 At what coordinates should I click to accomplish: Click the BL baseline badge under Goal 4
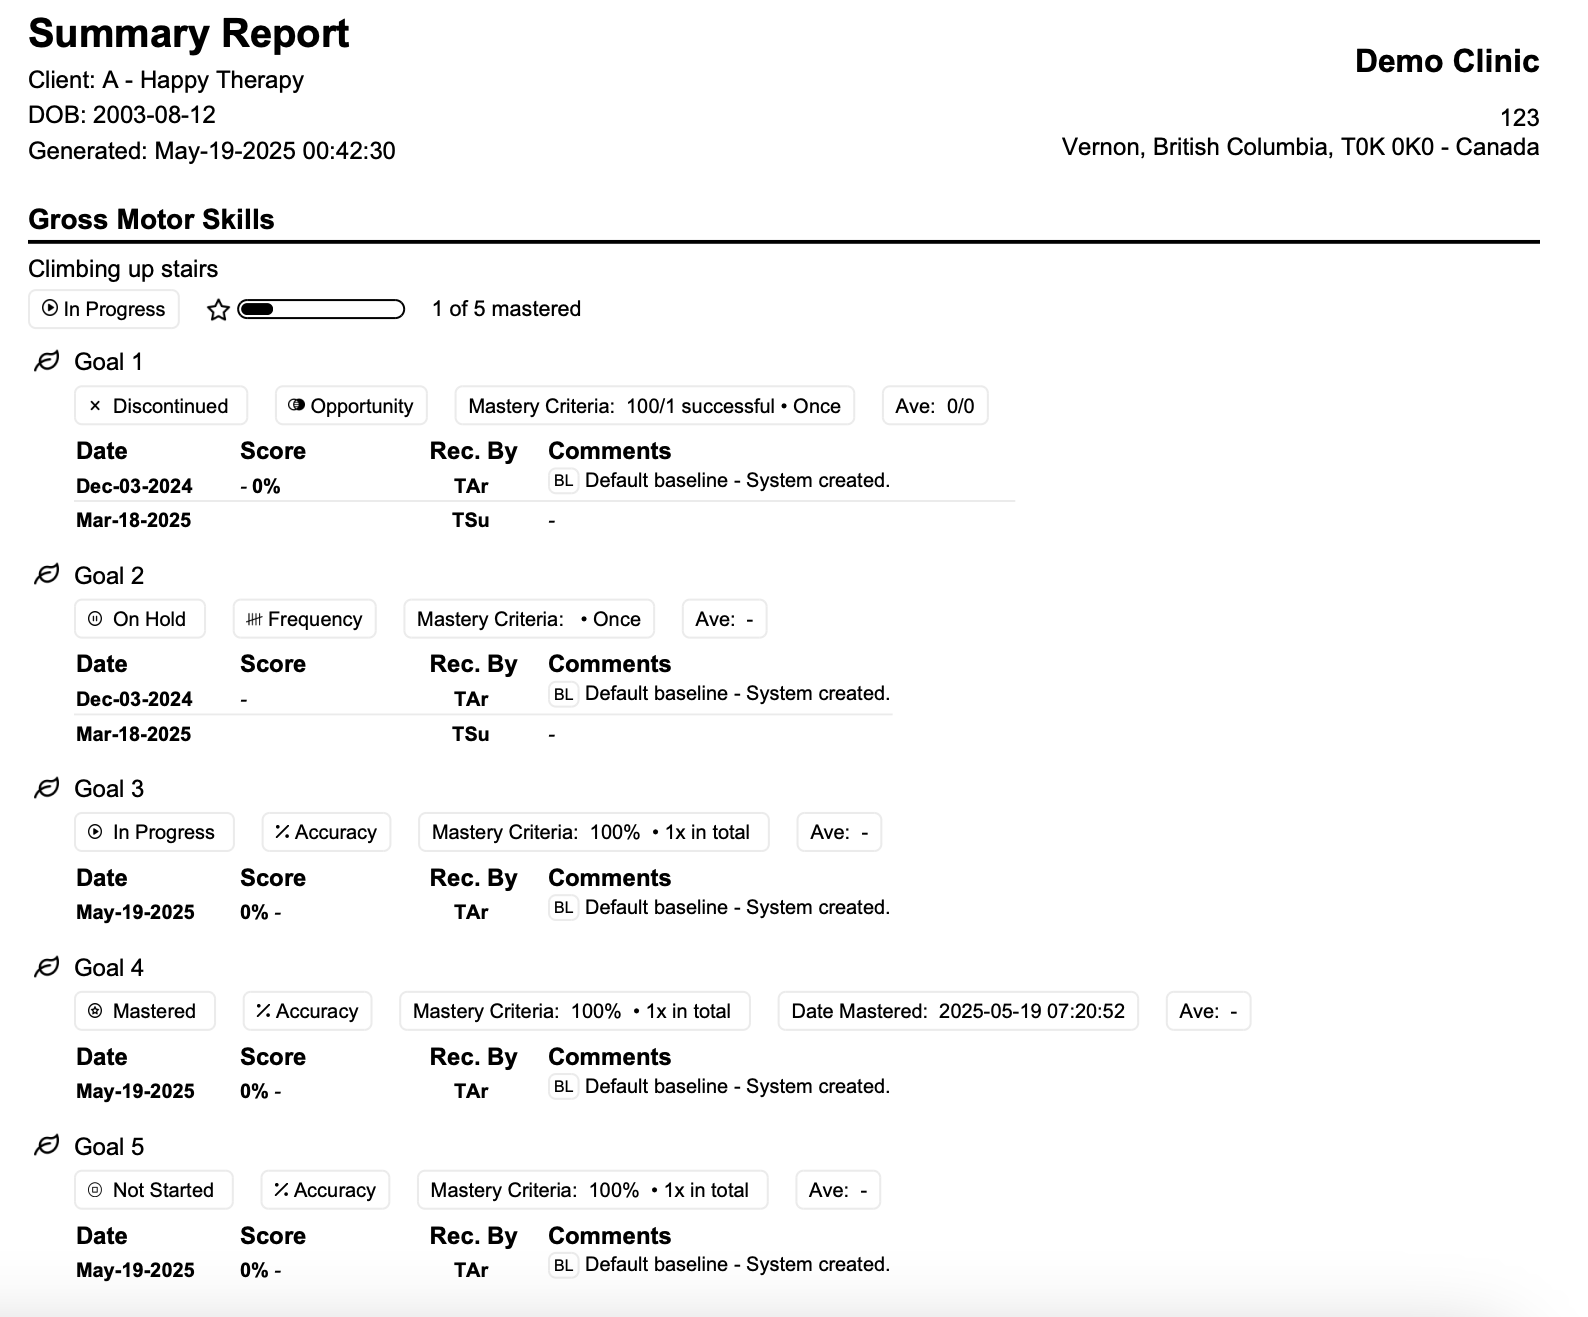(563, 1087)
